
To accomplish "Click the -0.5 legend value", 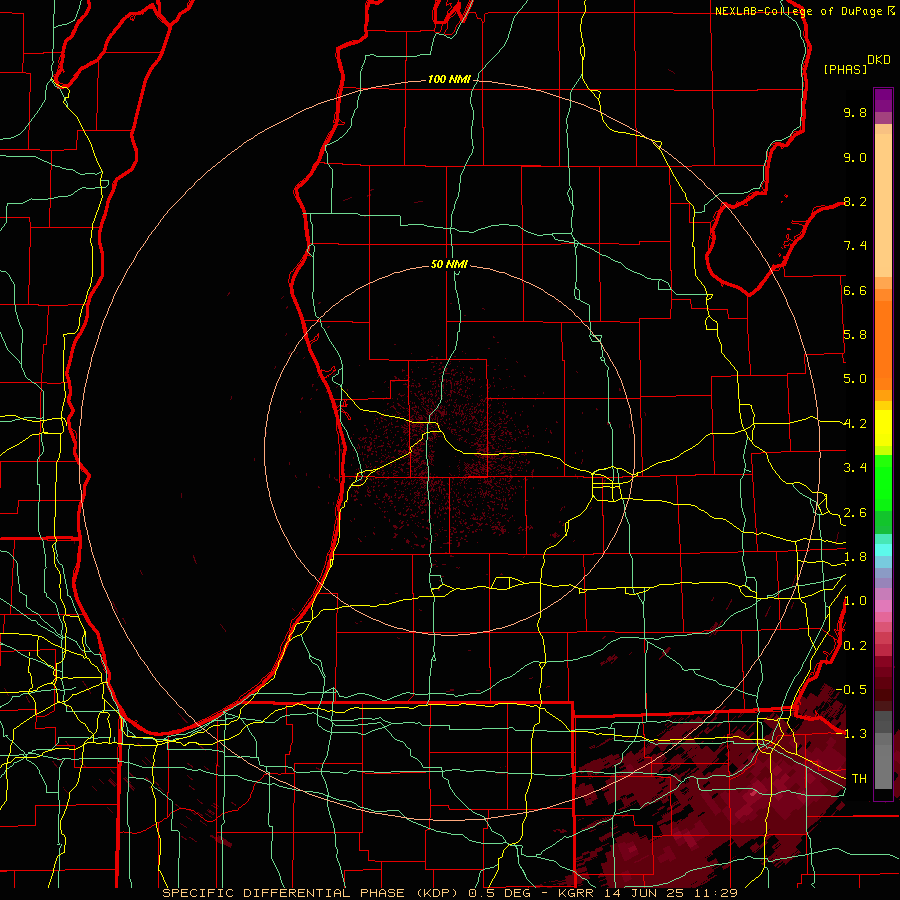I will (x=851, y=690).
